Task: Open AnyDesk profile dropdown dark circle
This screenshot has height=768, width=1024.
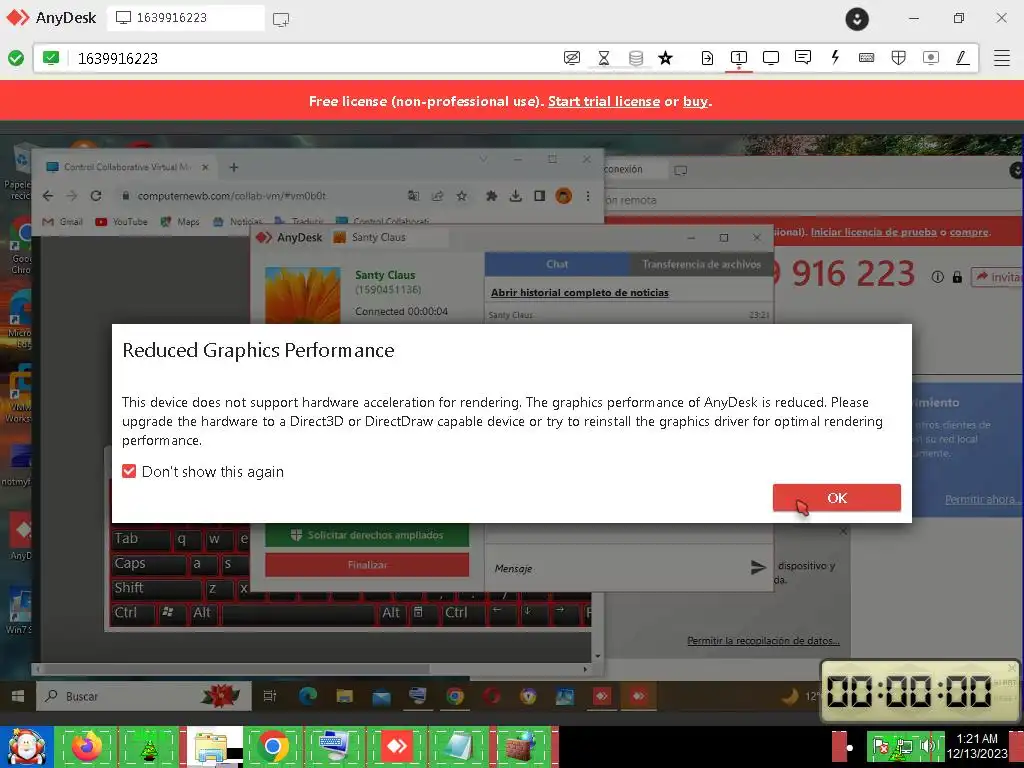Action: (857, 18)
